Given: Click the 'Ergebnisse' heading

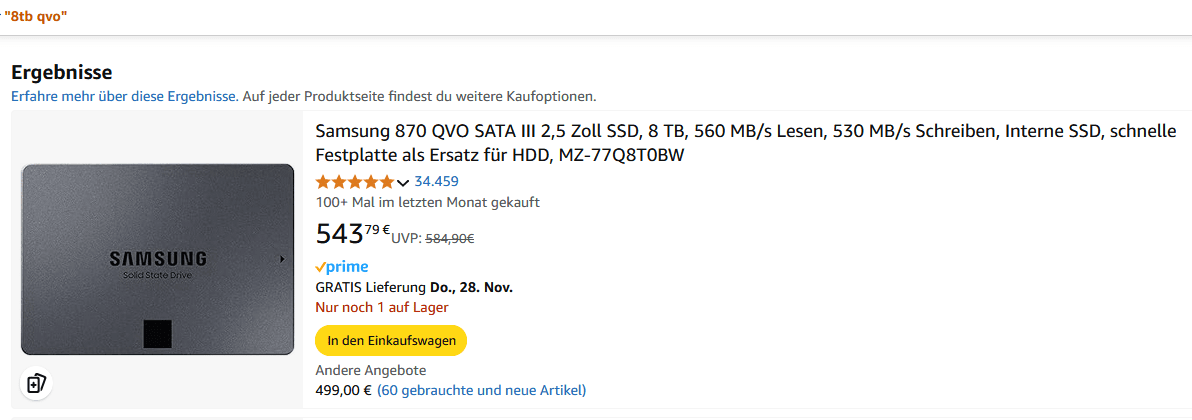Looking at the screenshot, I should (61, 72).
